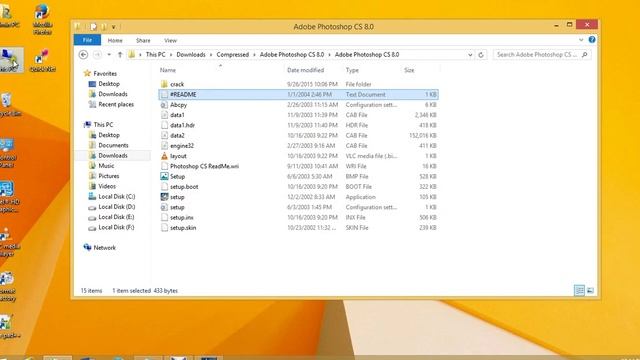Select the setup Application file

coord(298,197)
